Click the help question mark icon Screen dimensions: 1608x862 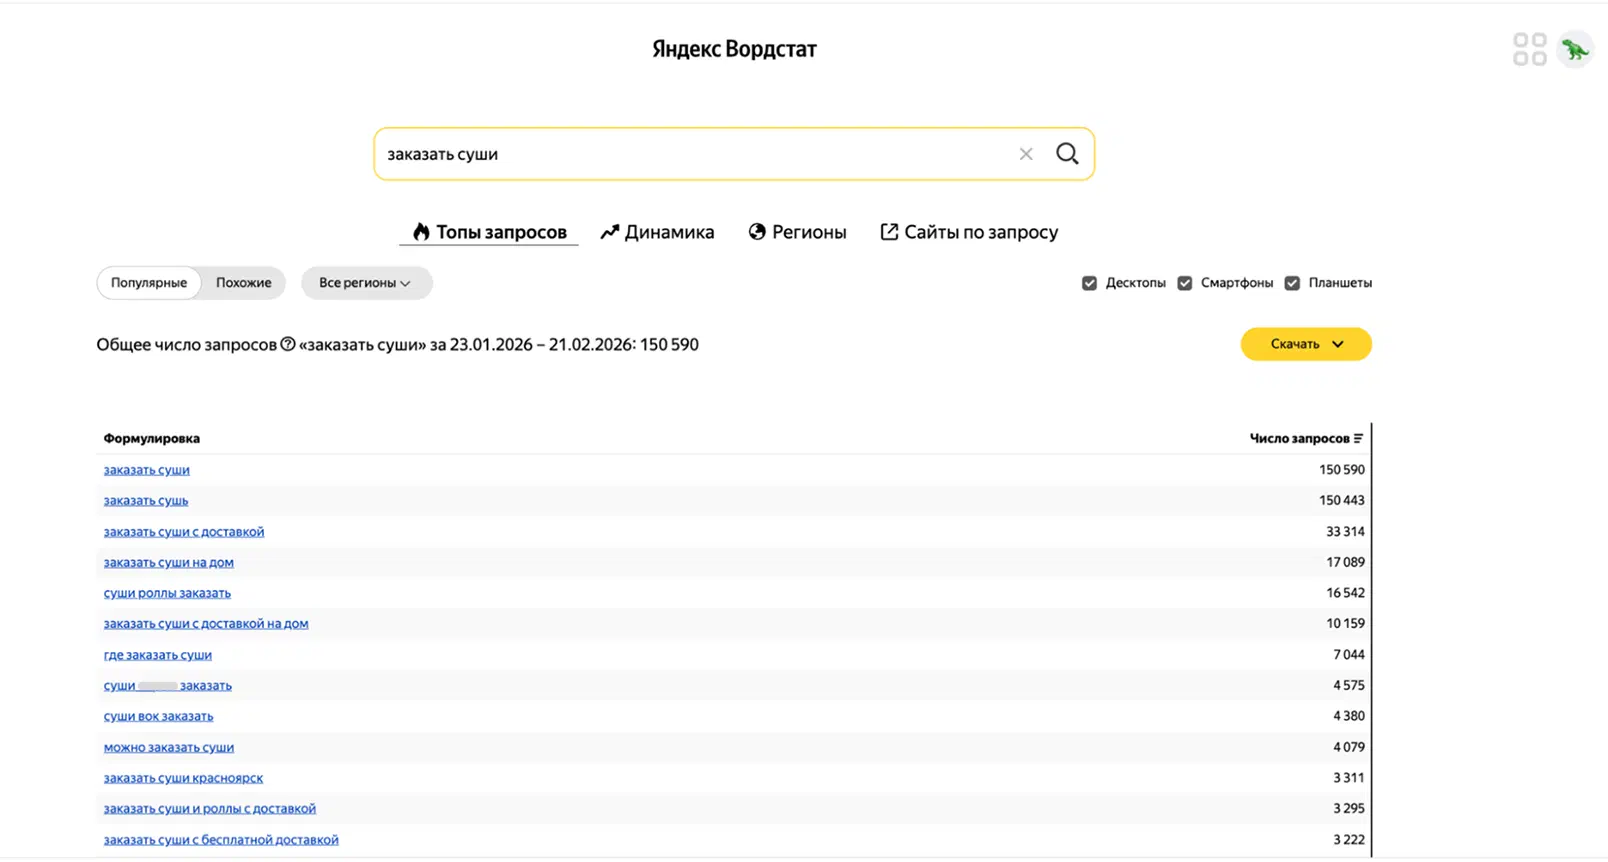tap(288, 344)
